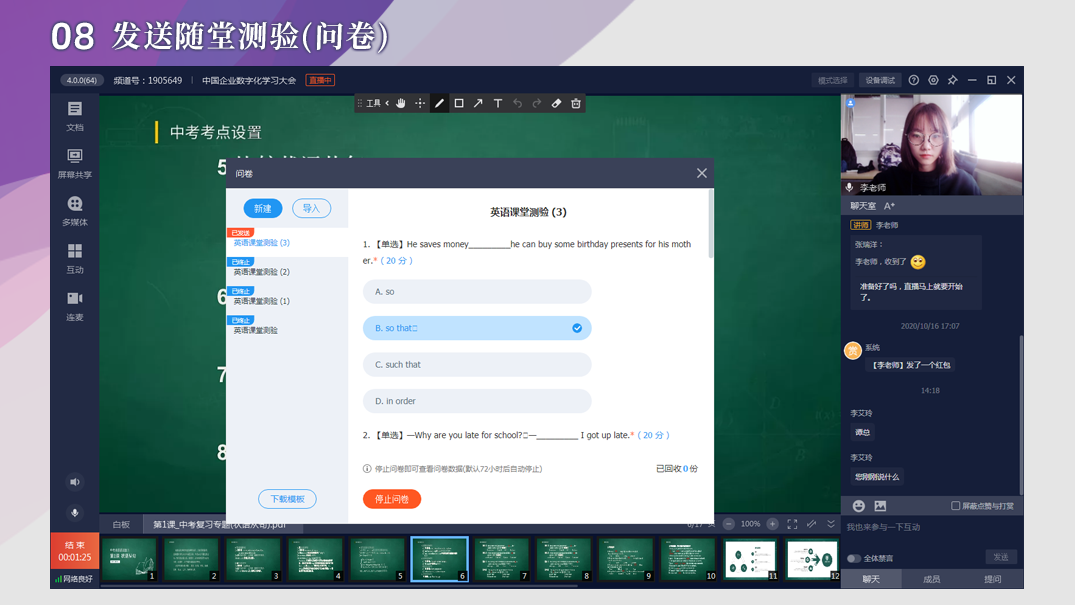
Task: Select answer option A. so
Action: coord(477,292)
